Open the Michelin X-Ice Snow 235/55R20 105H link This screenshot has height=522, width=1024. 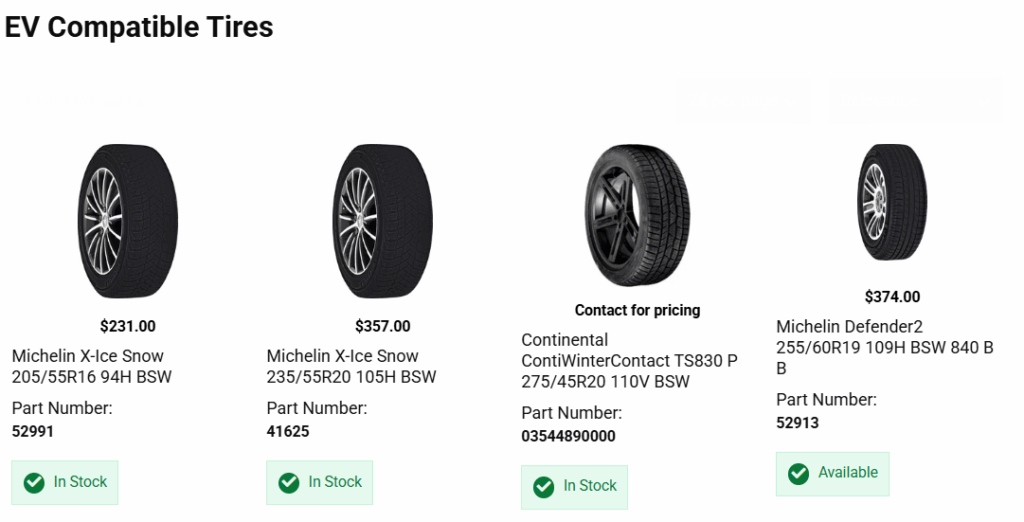352,367
